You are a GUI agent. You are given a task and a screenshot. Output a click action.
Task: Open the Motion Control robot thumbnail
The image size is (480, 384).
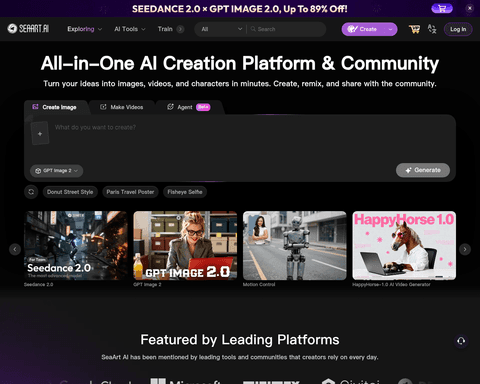295,245
